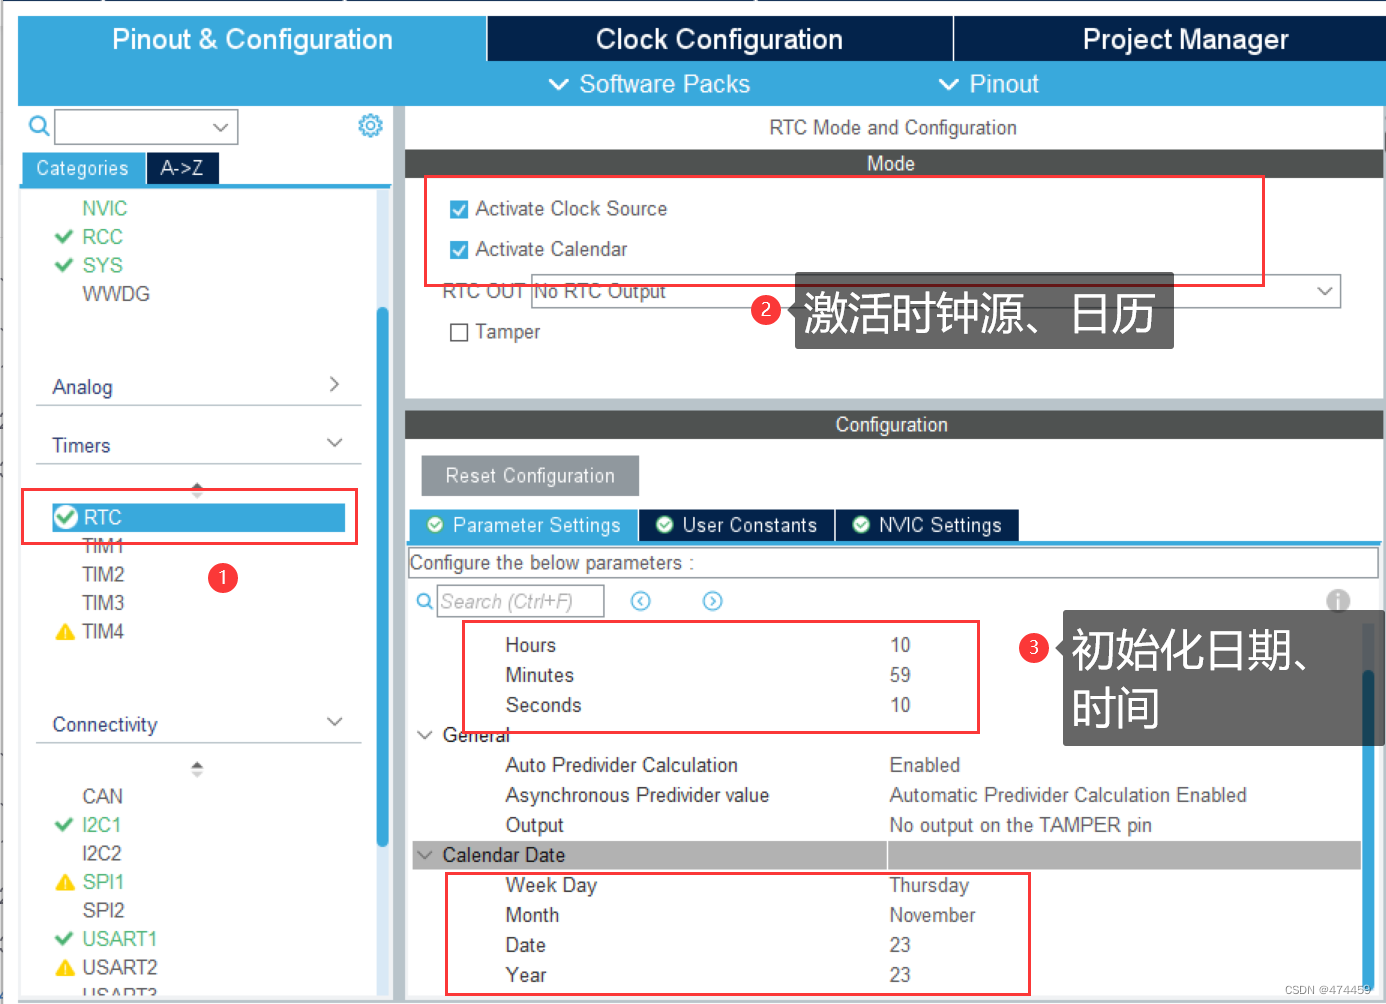The image size is (1386, 1004).
Task: Open the NVIC Settings tab
Action: (927, 525)
